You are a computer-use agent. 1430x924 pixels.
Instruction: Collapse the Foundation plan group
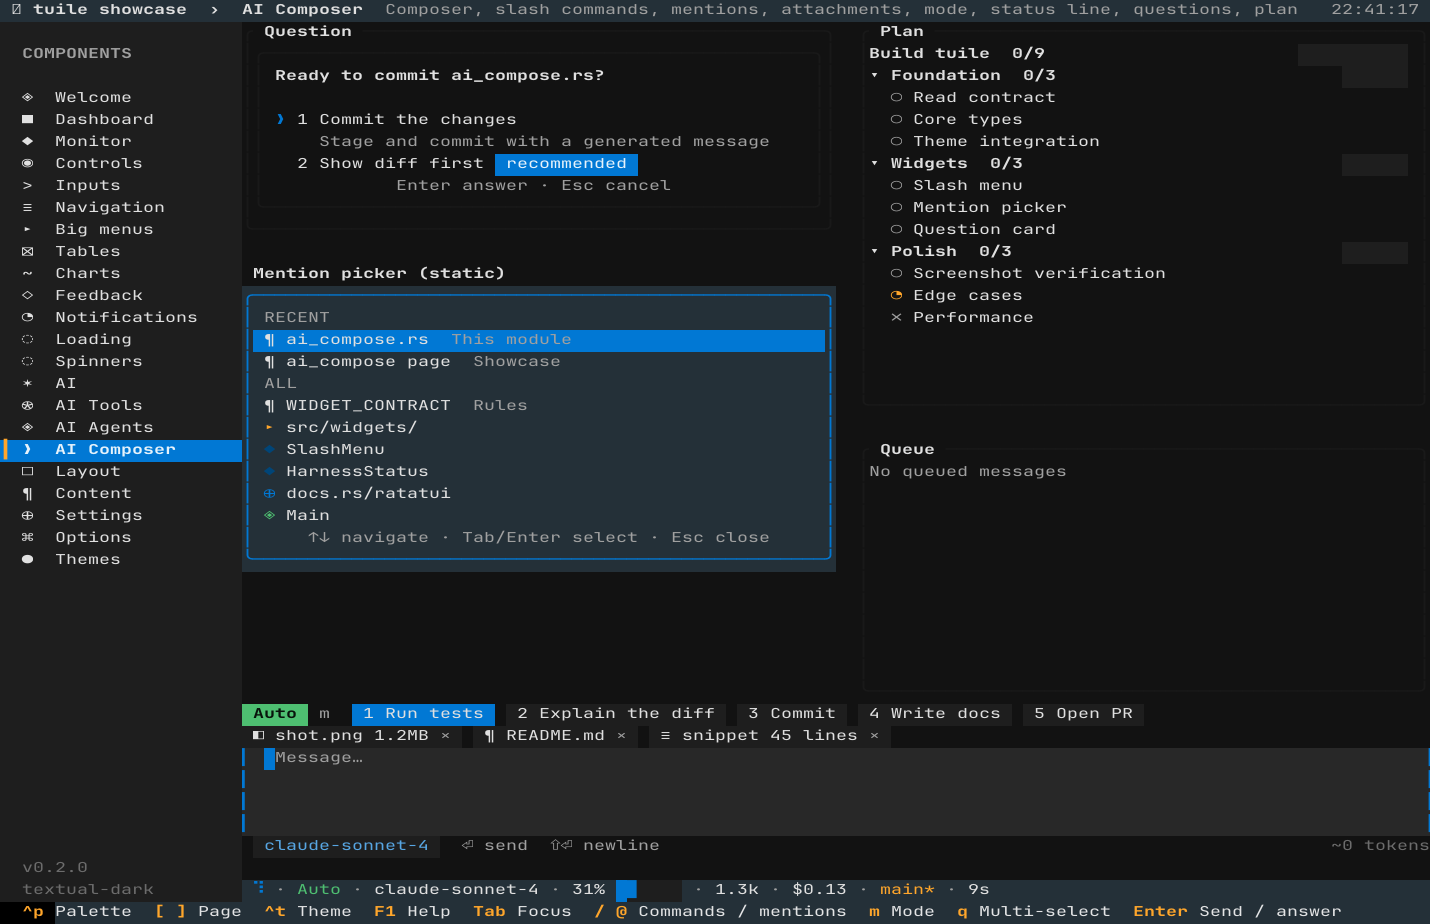pyautogui.click(x=874, y=75)
